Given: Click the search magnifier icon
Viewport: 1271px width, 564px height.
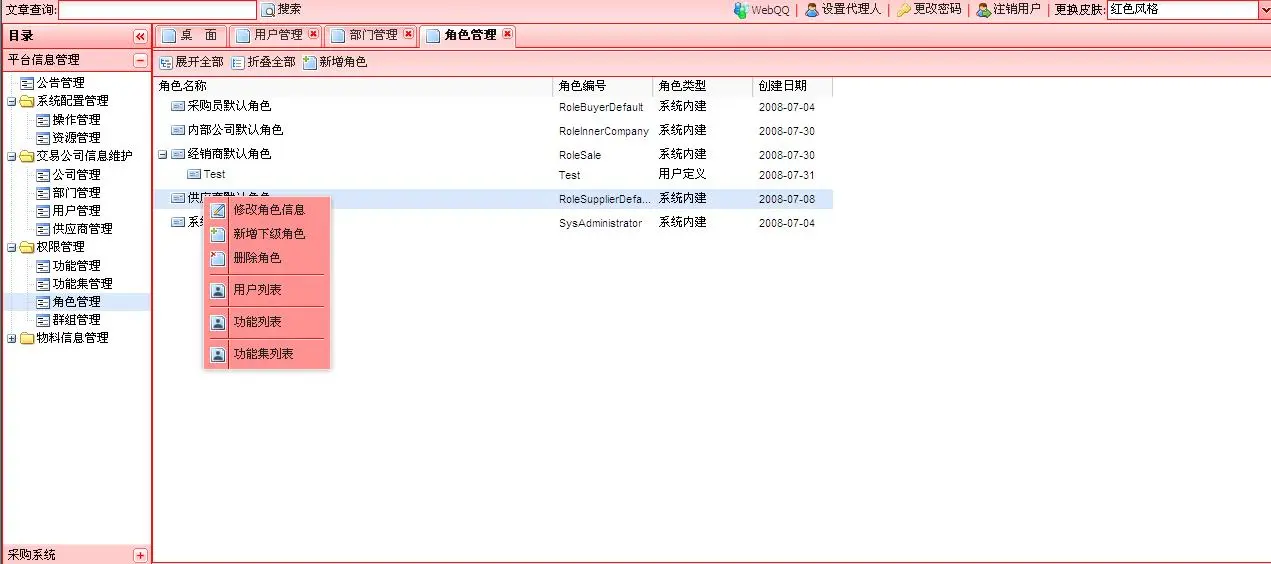Looking at the screenshot, I should [268, 10].
